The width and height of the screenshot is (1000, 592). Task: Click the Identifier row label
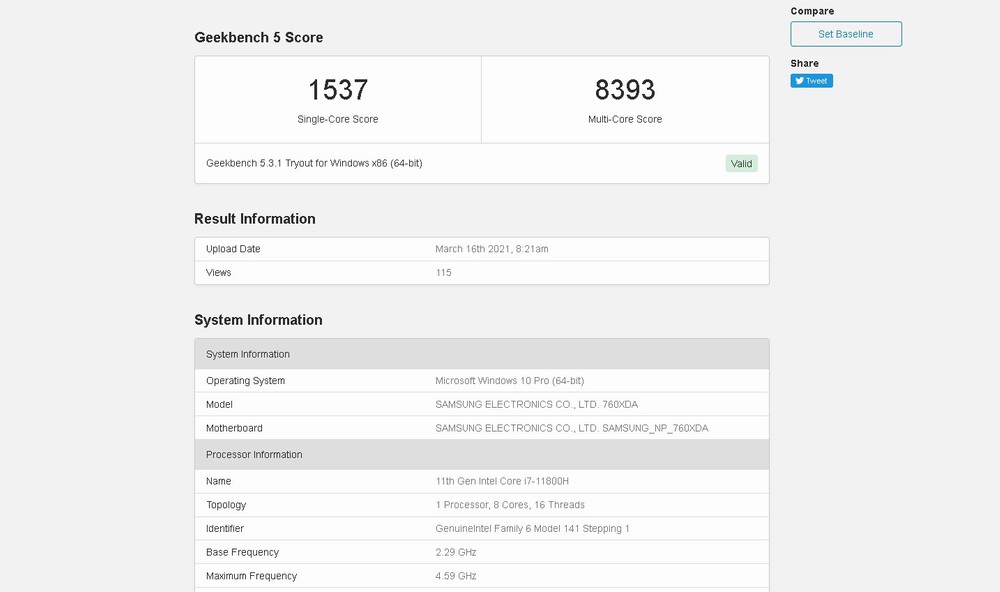(x=224, y=528)
